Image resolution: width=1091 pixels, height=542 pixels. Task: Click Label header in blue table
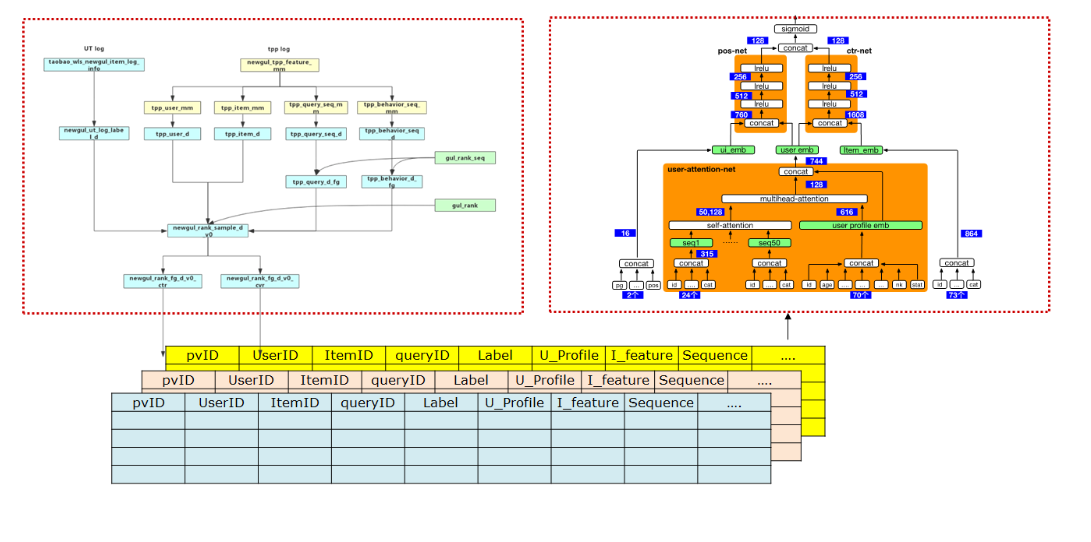[x=441, y=403]
